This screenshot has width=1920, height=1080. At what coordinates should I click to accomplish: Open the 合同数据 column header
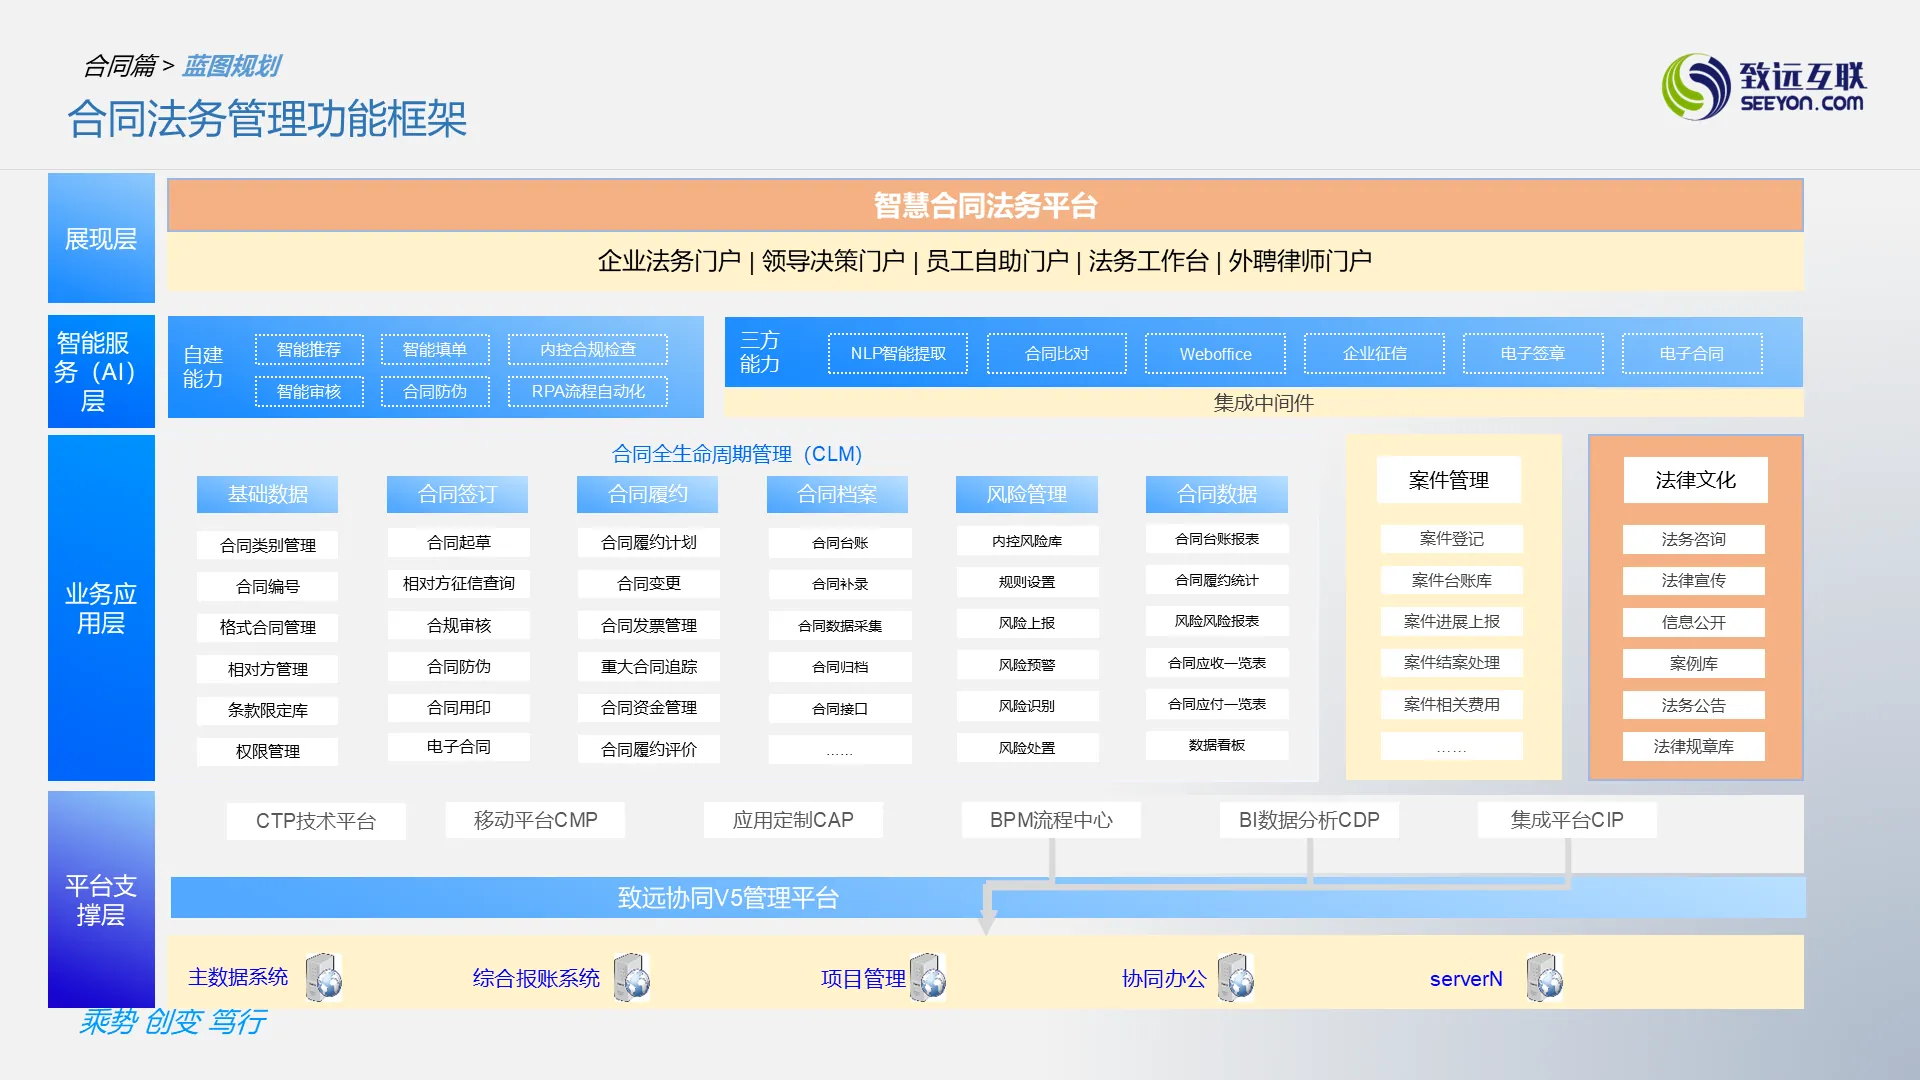click(x=1217, y=494)
